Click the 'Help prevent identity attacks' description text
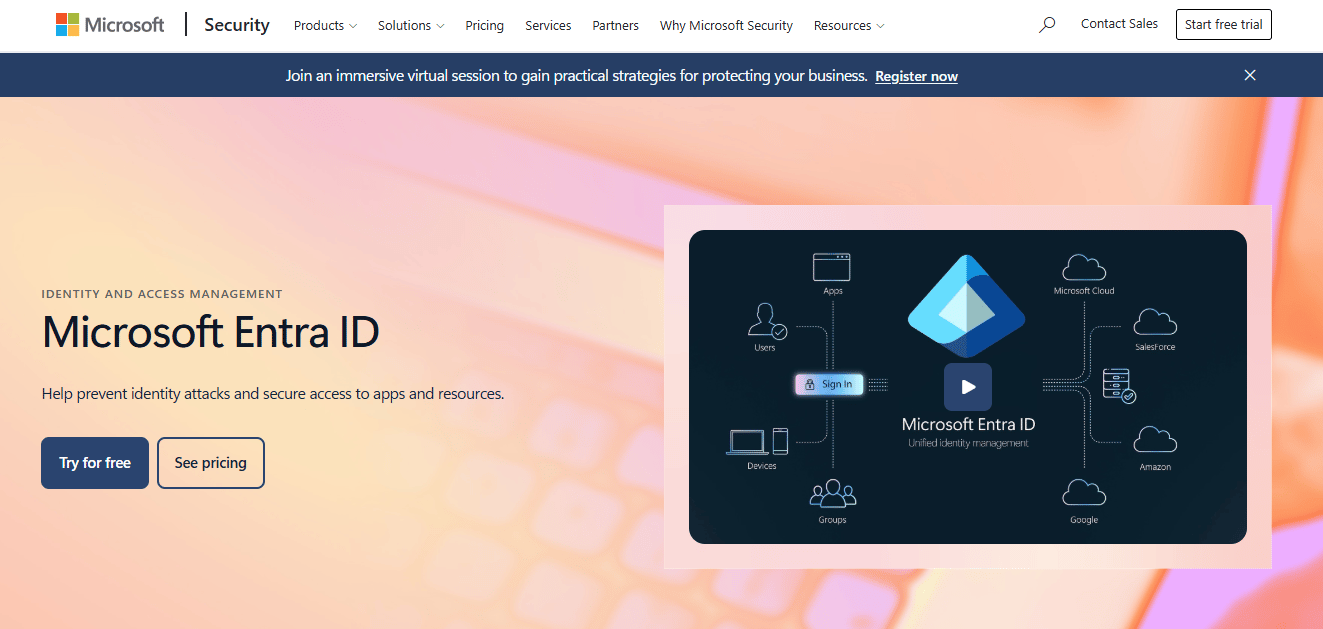 pos(273,394)
